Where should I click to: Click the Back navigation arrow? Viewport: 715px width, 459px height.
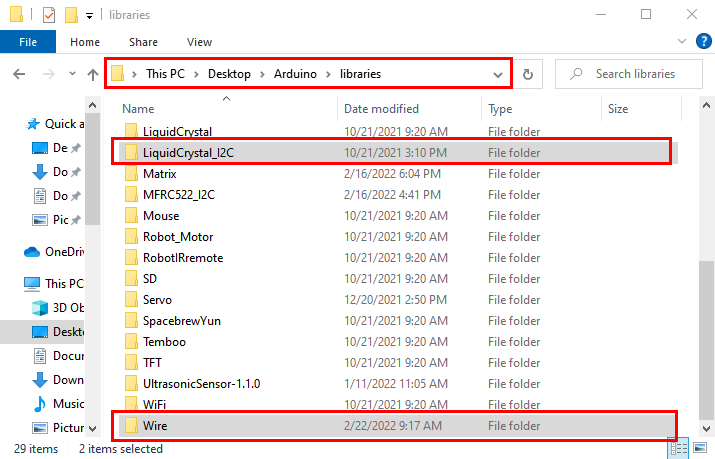[19, 74]
